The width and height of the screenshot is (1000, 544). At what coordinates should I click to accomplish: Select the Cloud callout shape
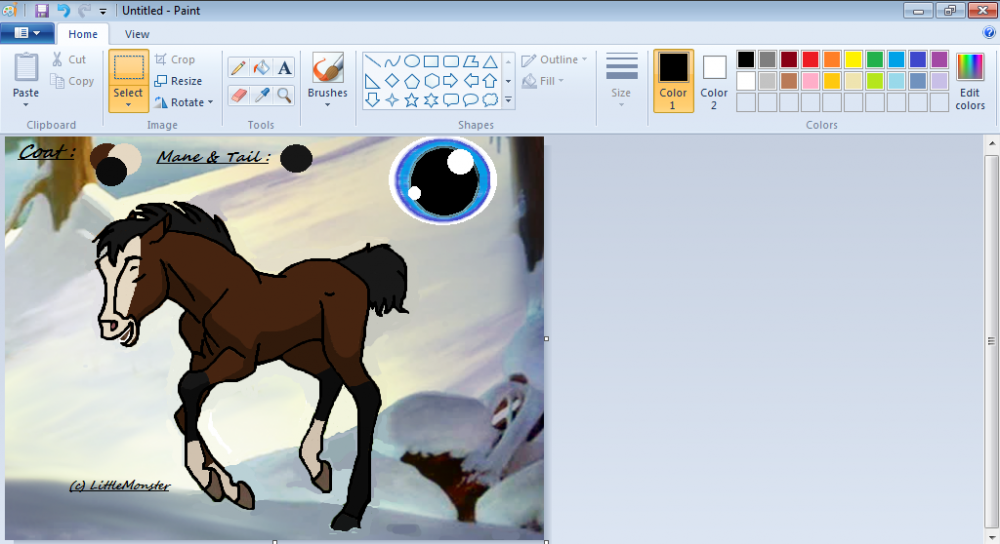[x=490, y=100]
